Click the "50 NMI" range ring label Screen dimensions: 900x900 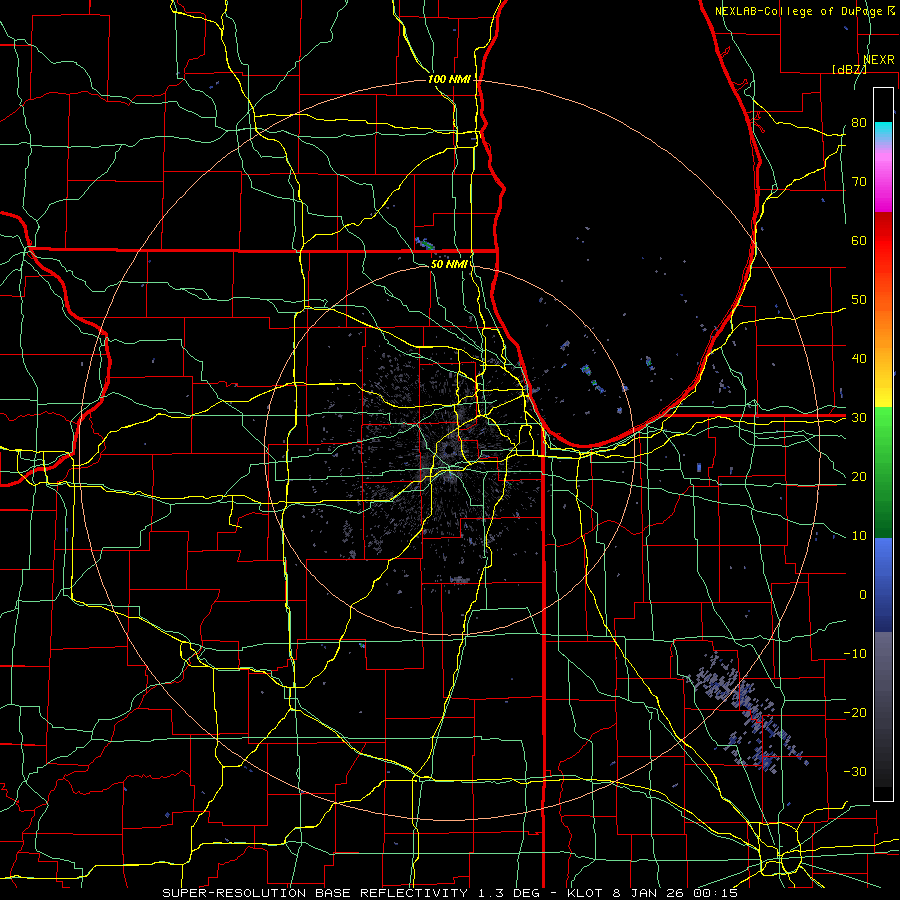449,264
